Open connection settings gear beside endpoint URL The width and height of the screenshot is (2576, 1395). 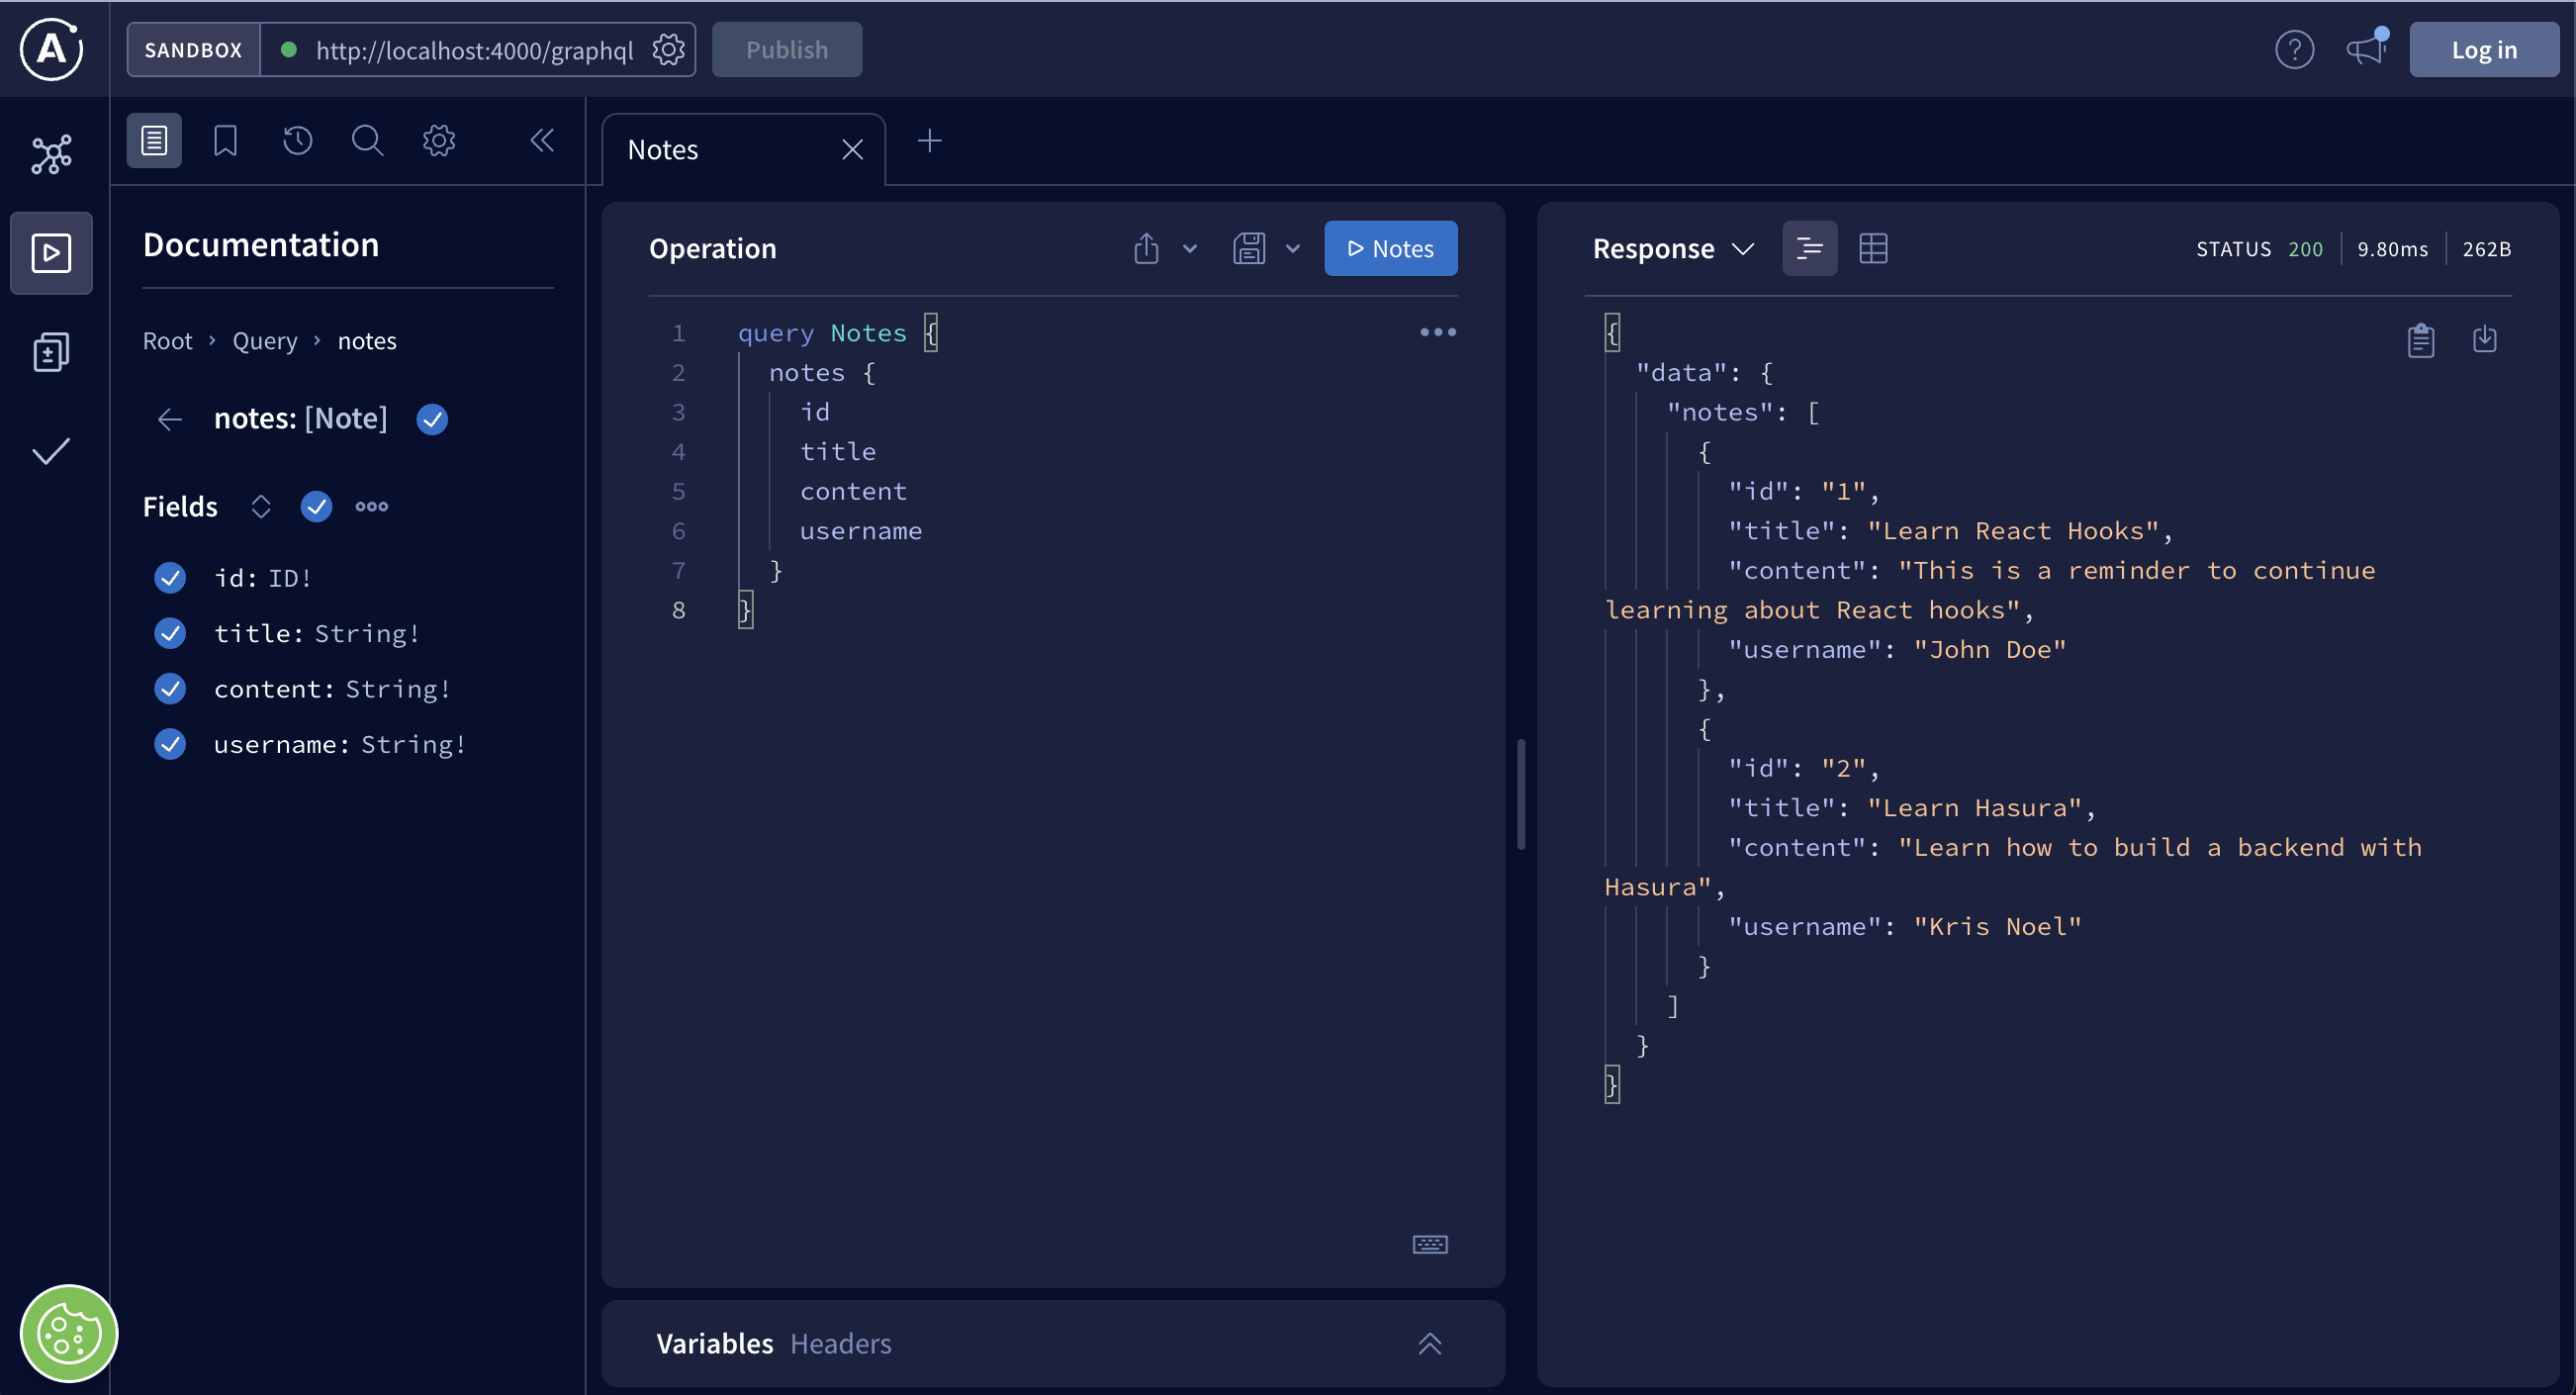click(x=669, y=49)
